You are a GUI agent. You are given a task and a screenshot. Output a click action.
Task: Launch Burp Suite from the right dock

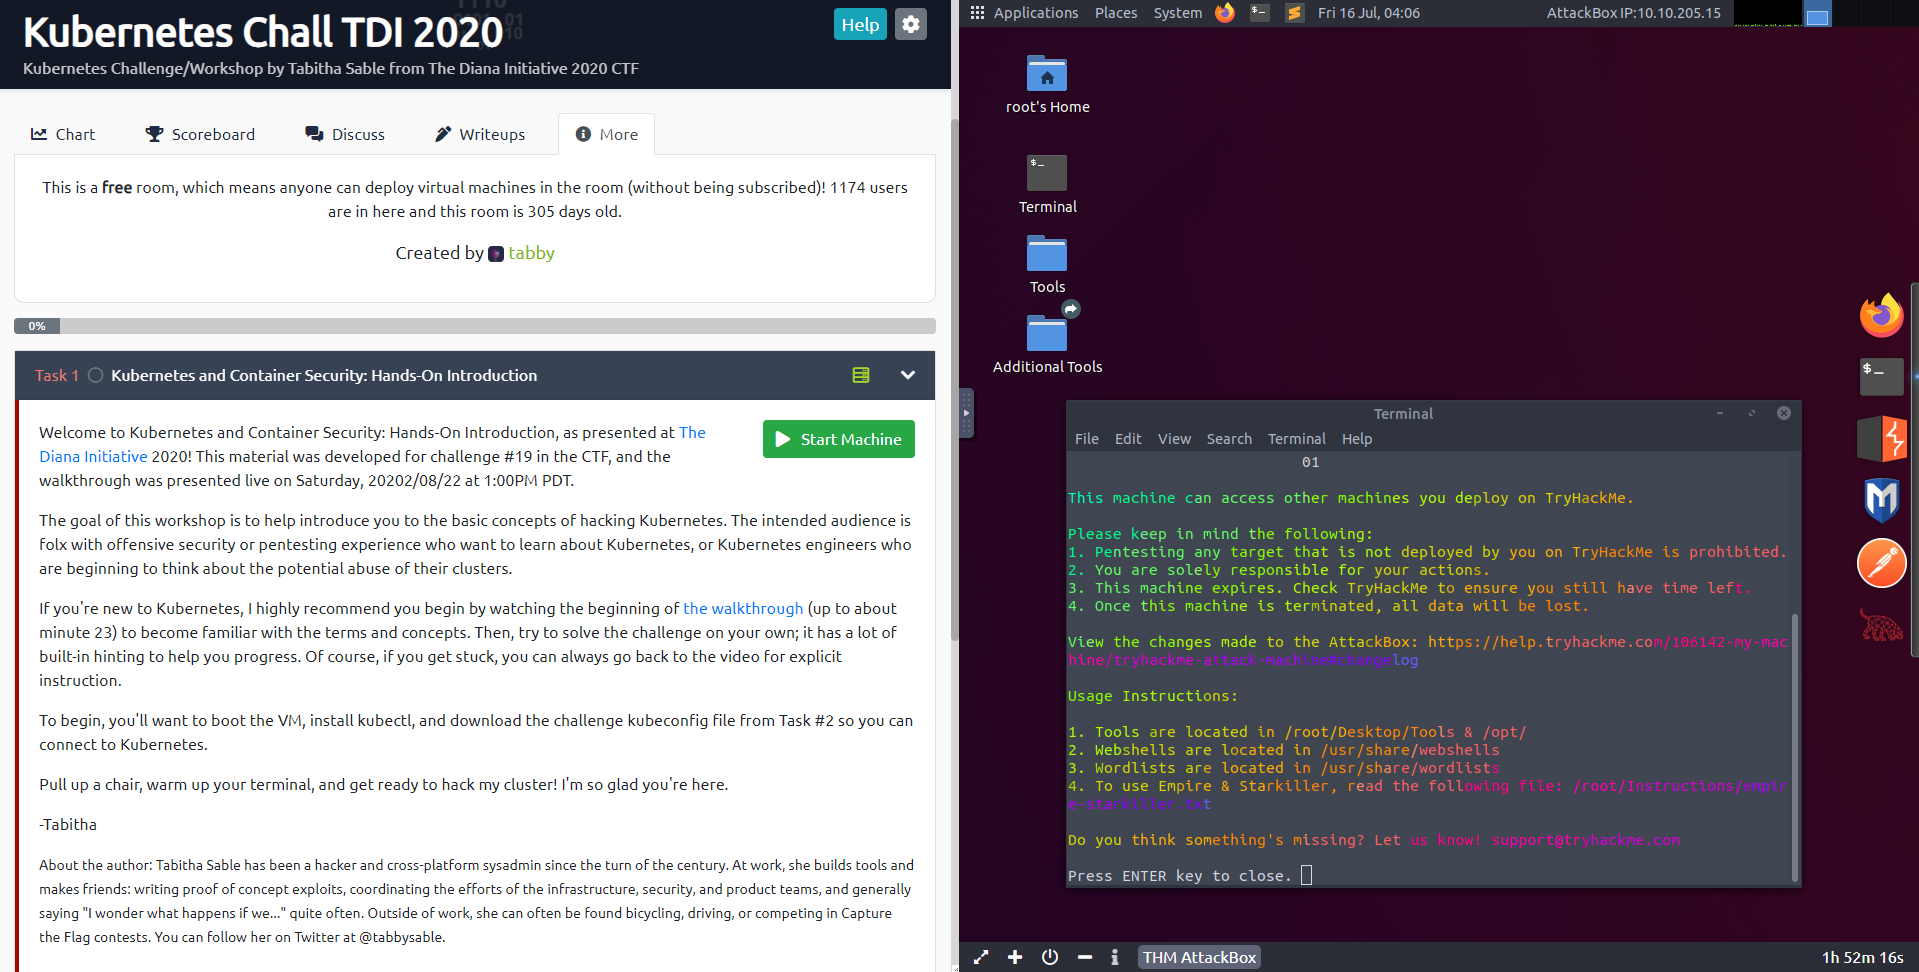[x=1882, y=439]
